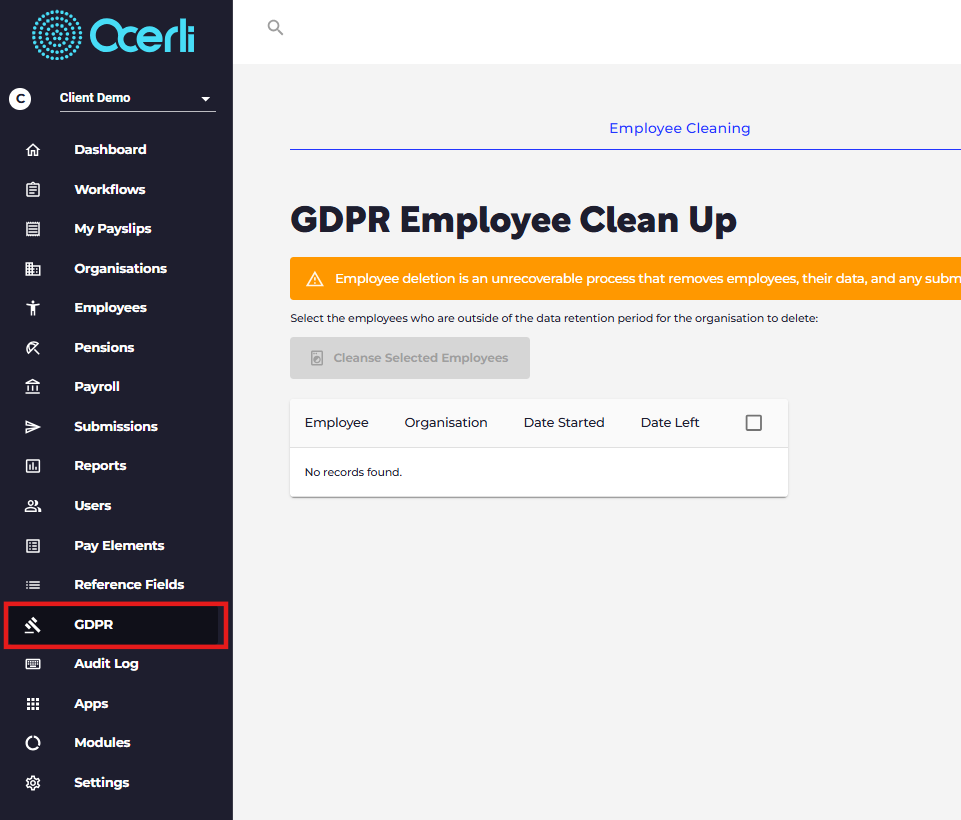Sort by the Employee column header
The width and height of the screenshot is (961, 820).
pyautogui.click(x=336, y=423)
